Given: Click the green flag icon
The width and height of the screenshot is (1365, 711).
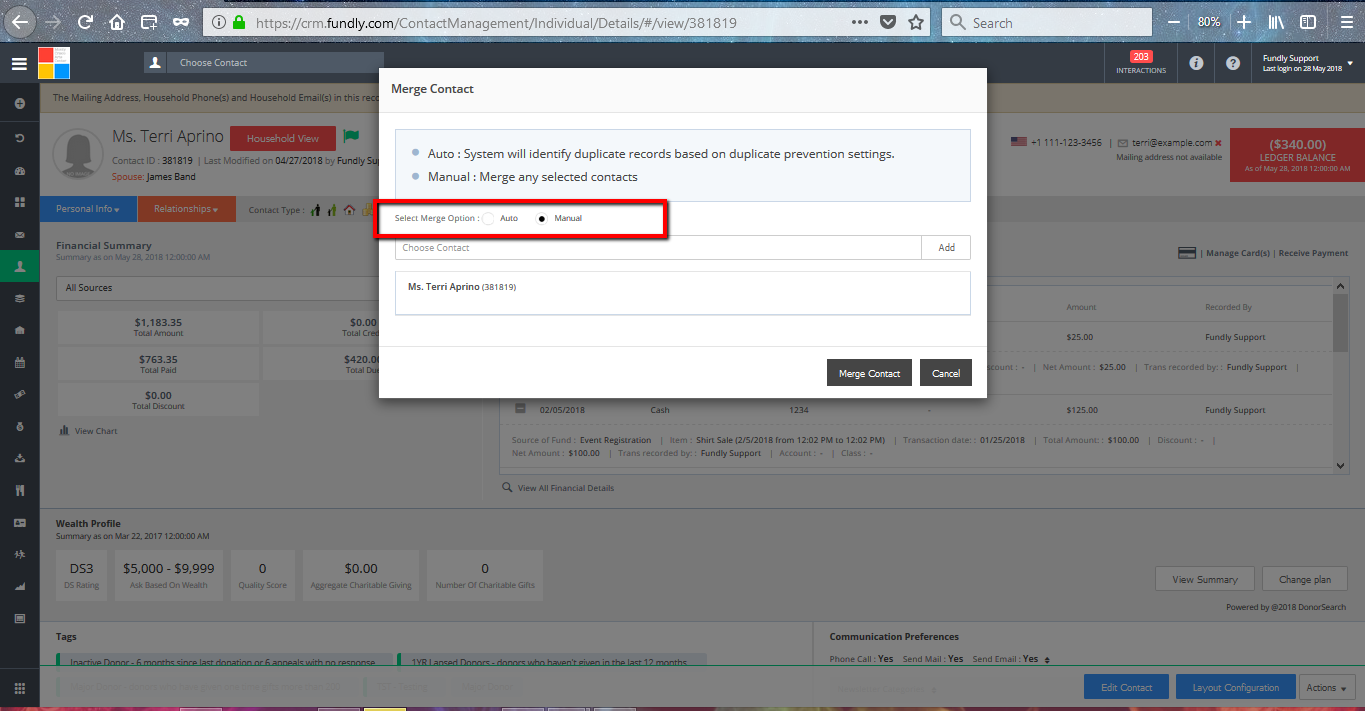Looking at the screenshot, I should (351, 137).
